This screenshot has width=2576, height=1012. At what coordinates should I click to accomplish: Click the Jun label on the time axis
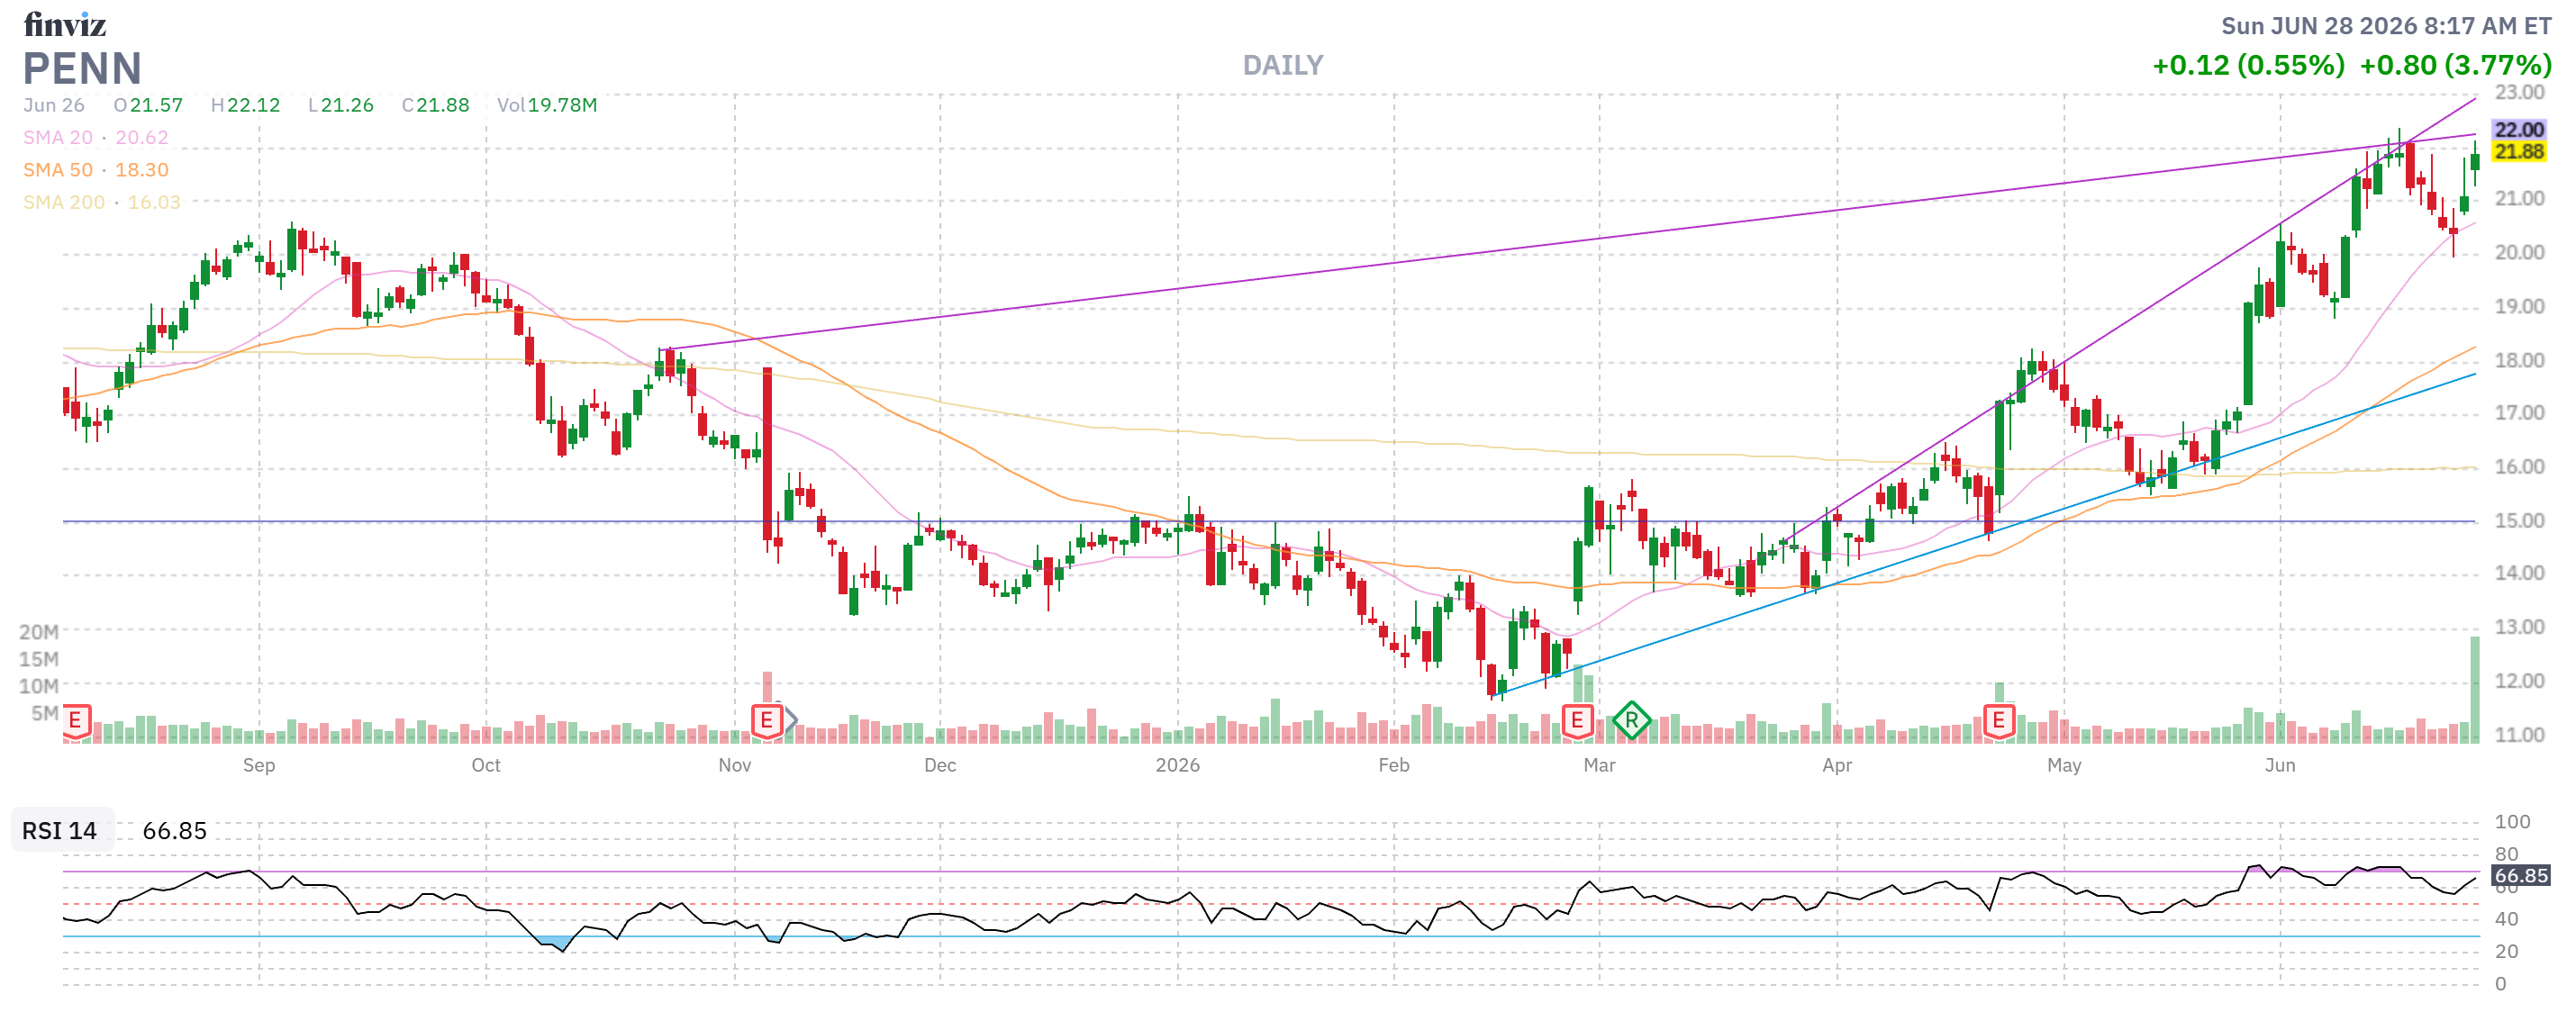pos(2280,766)
